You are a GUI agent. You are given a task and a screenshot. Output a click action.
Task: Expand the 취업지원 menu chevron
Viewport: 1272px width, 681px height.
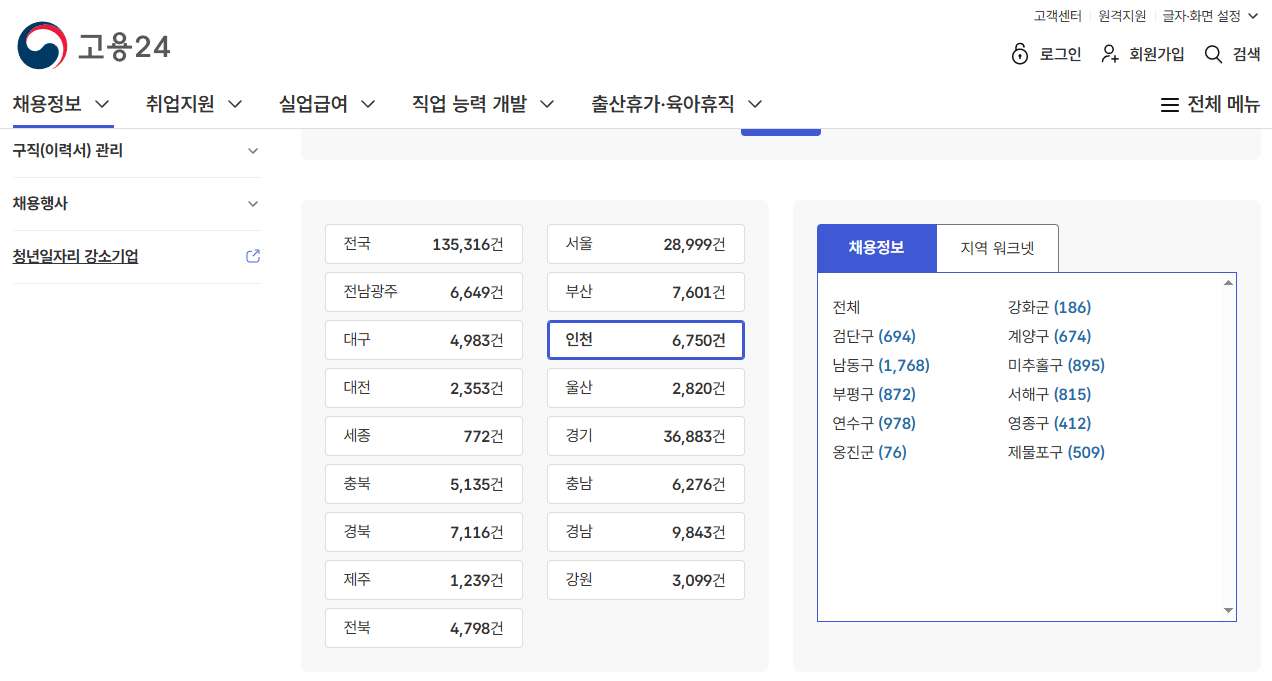click(x=235, y=104)
